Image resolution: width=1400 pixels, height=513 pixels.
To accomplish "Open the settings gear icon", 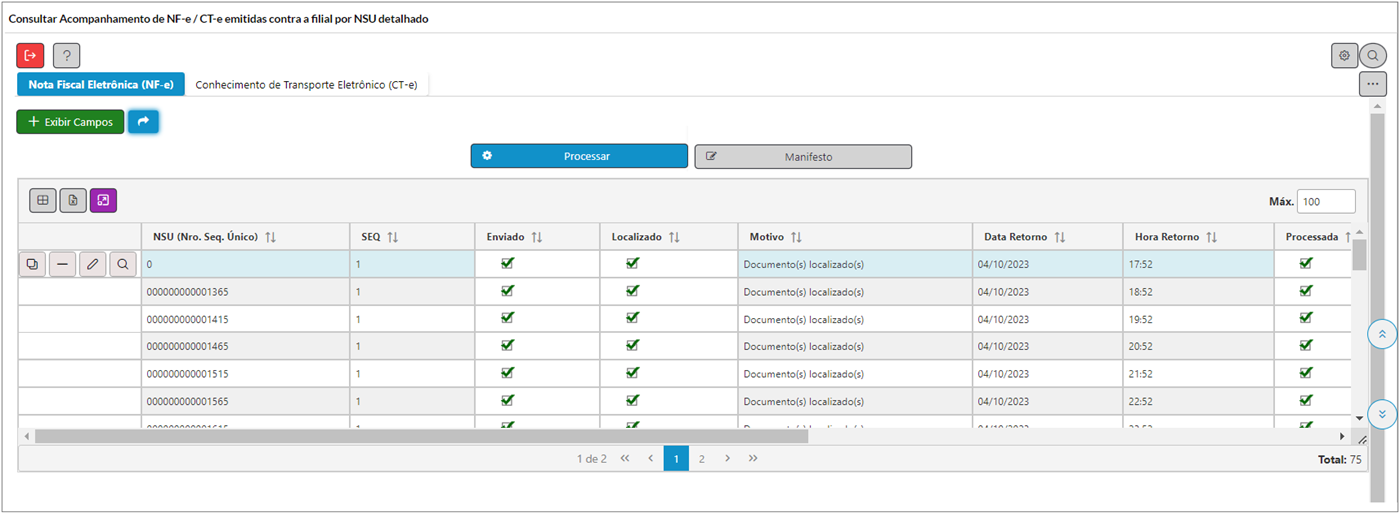I will (x=1344, y=56).
